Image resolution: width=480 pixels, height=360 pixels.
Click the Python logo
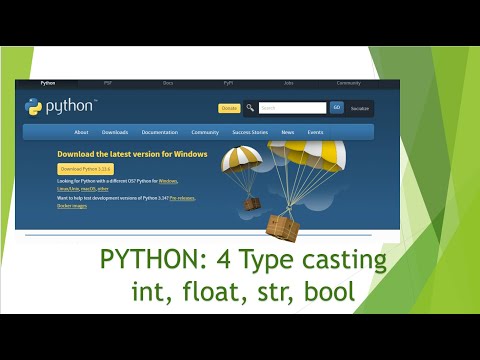(61, 107)
